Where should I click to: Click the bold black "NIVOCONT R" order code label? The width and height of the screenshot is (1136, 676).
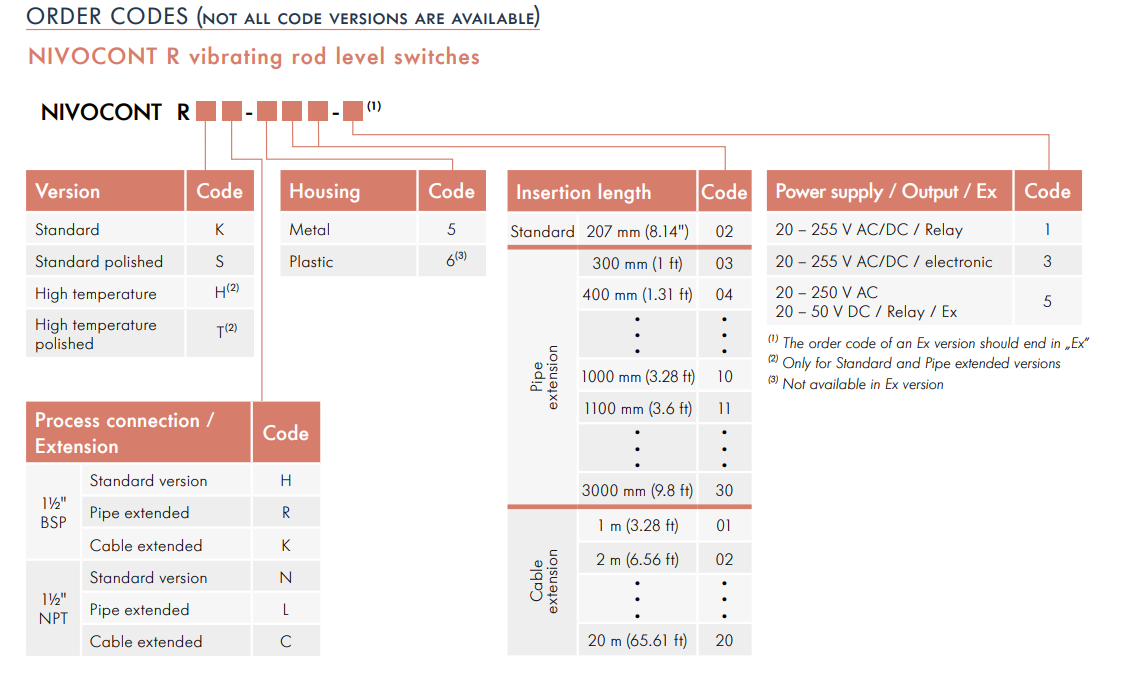click(x=115, y=112)
